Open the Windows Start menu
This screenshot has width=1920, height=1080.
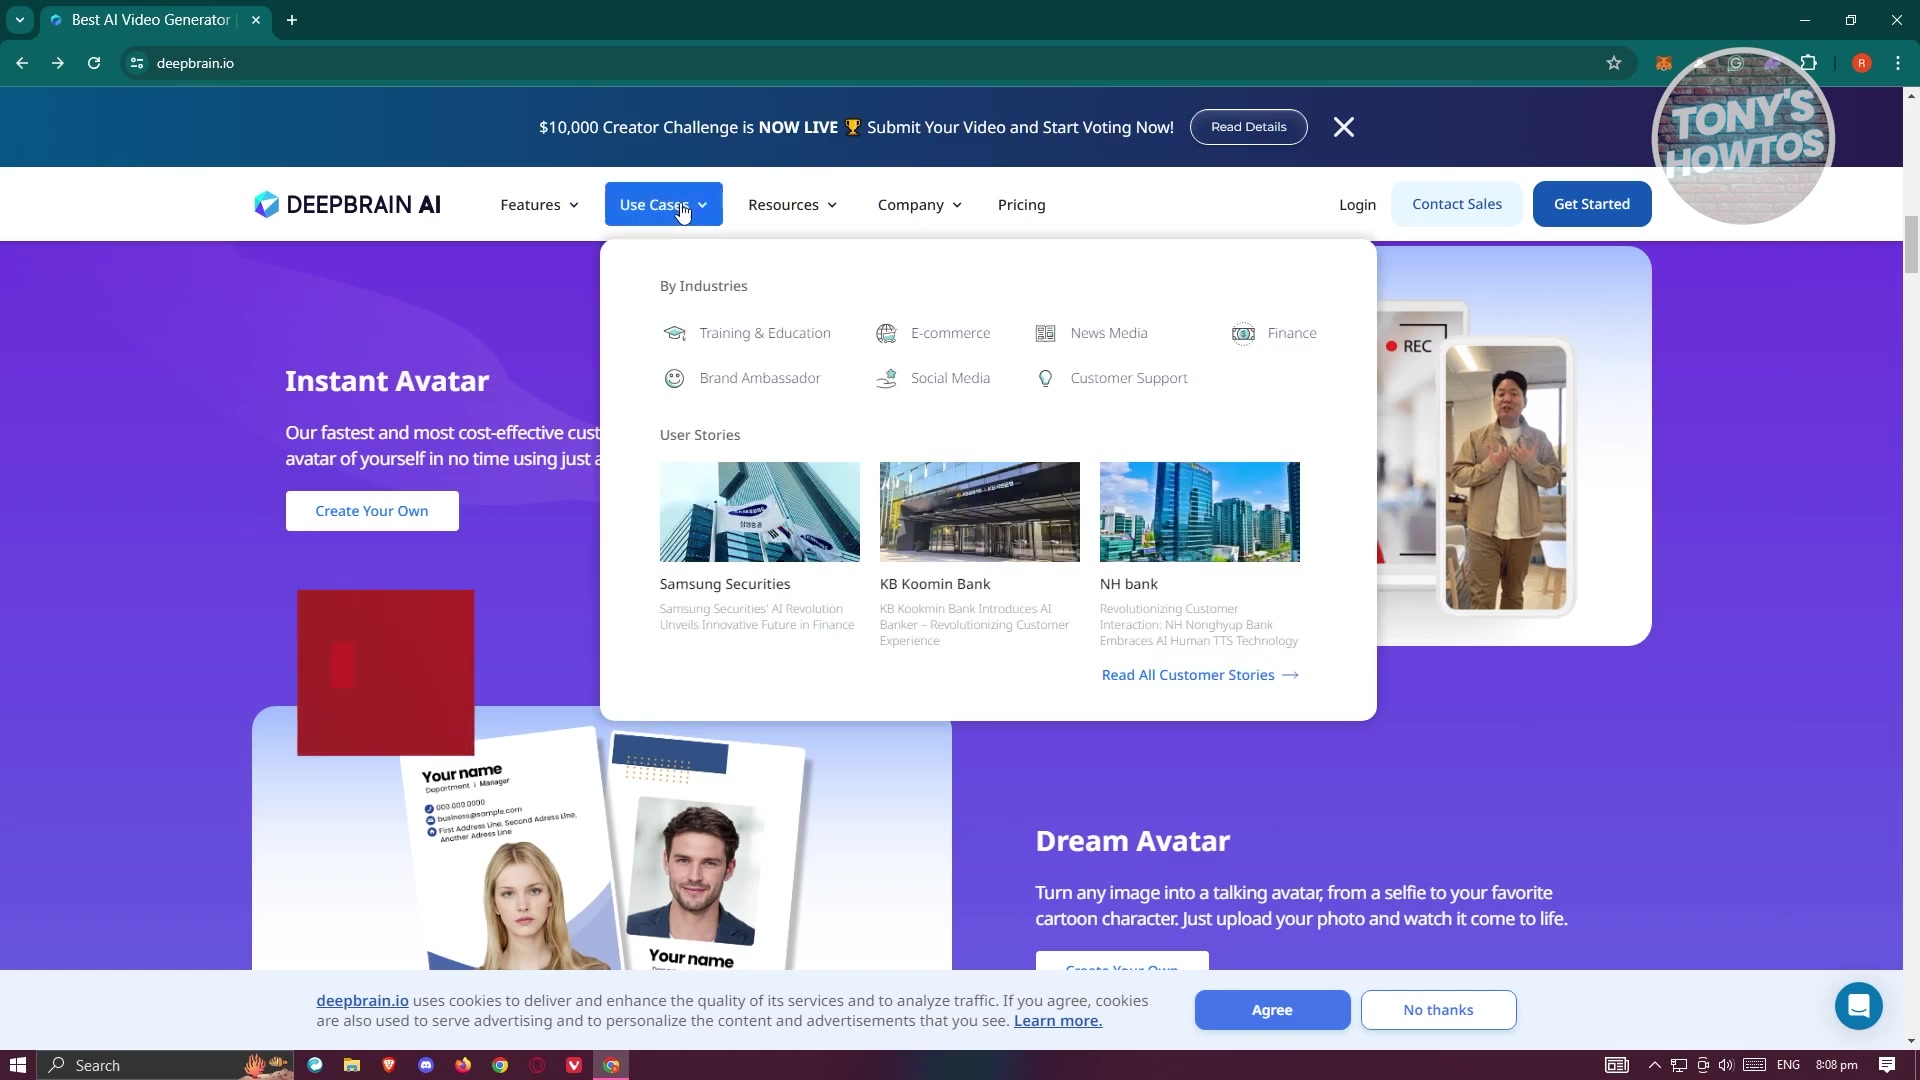tap(17, 1065)
